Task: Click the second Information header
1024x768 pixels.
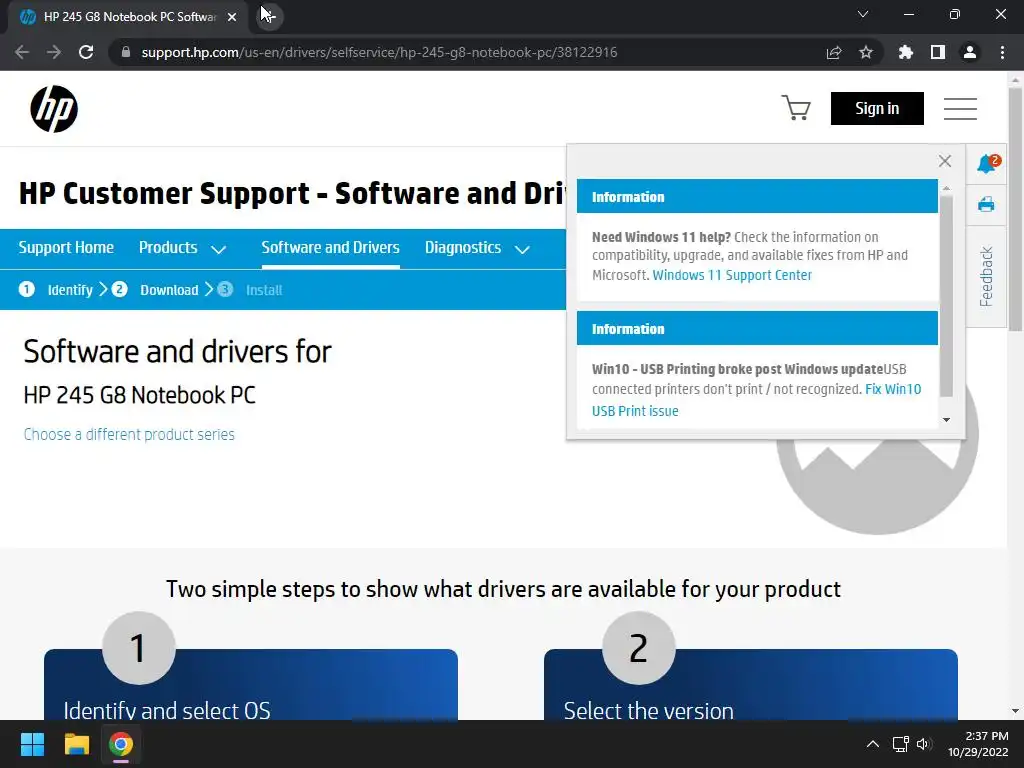Action: click(x=757, y=328)
